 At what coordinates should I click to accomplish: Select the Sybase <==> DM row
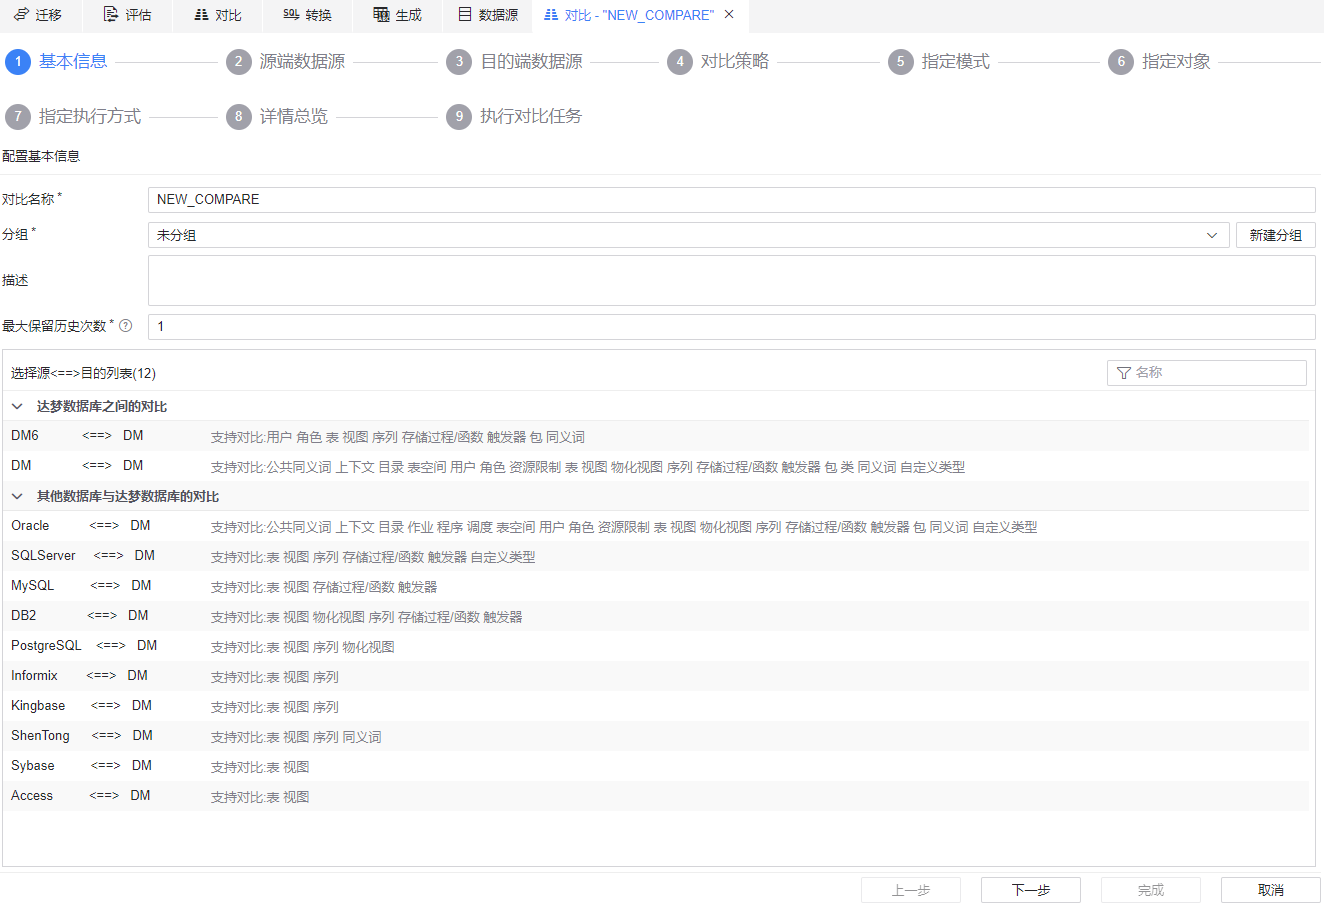[x=656, y=766]
